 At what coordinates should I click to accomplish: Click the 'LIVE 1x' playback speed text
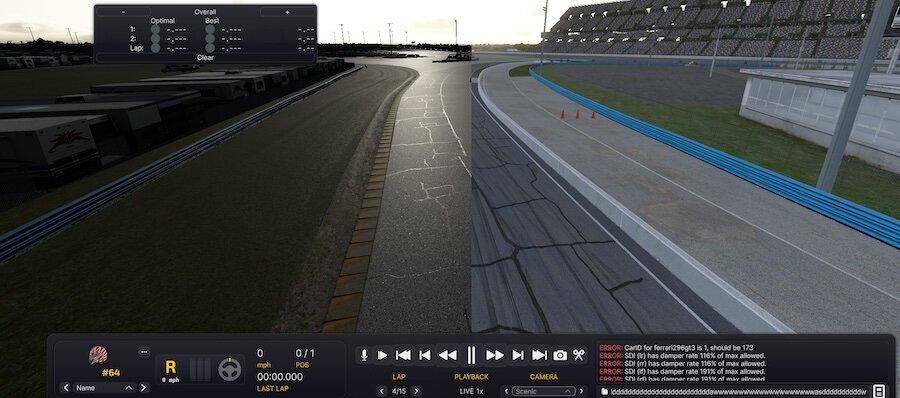[471, 391]
